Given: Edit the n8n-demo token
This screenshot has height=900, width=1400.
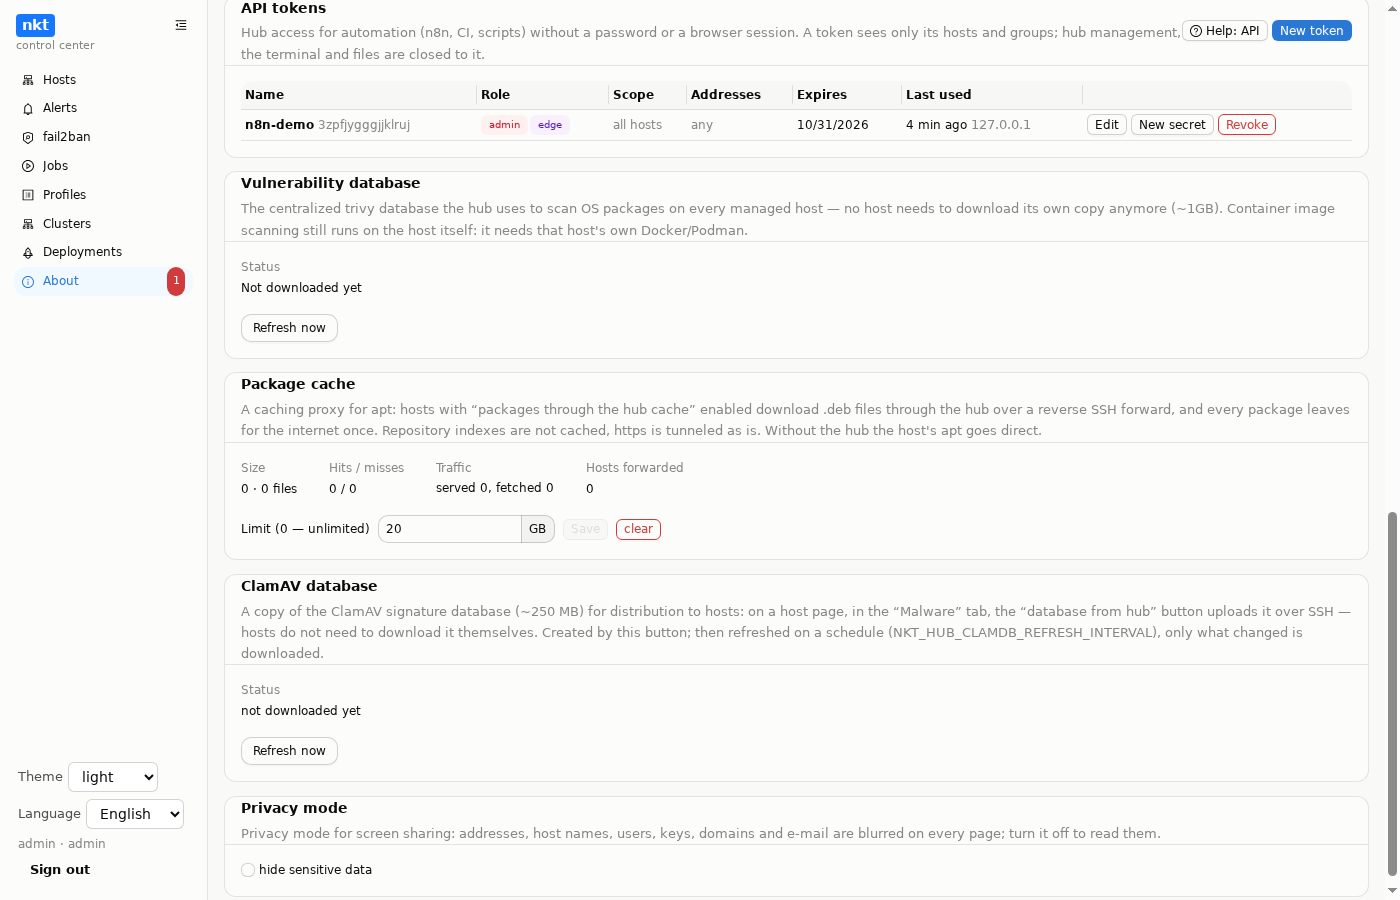Looking at the screenshot, I should tap(1107, 125).
